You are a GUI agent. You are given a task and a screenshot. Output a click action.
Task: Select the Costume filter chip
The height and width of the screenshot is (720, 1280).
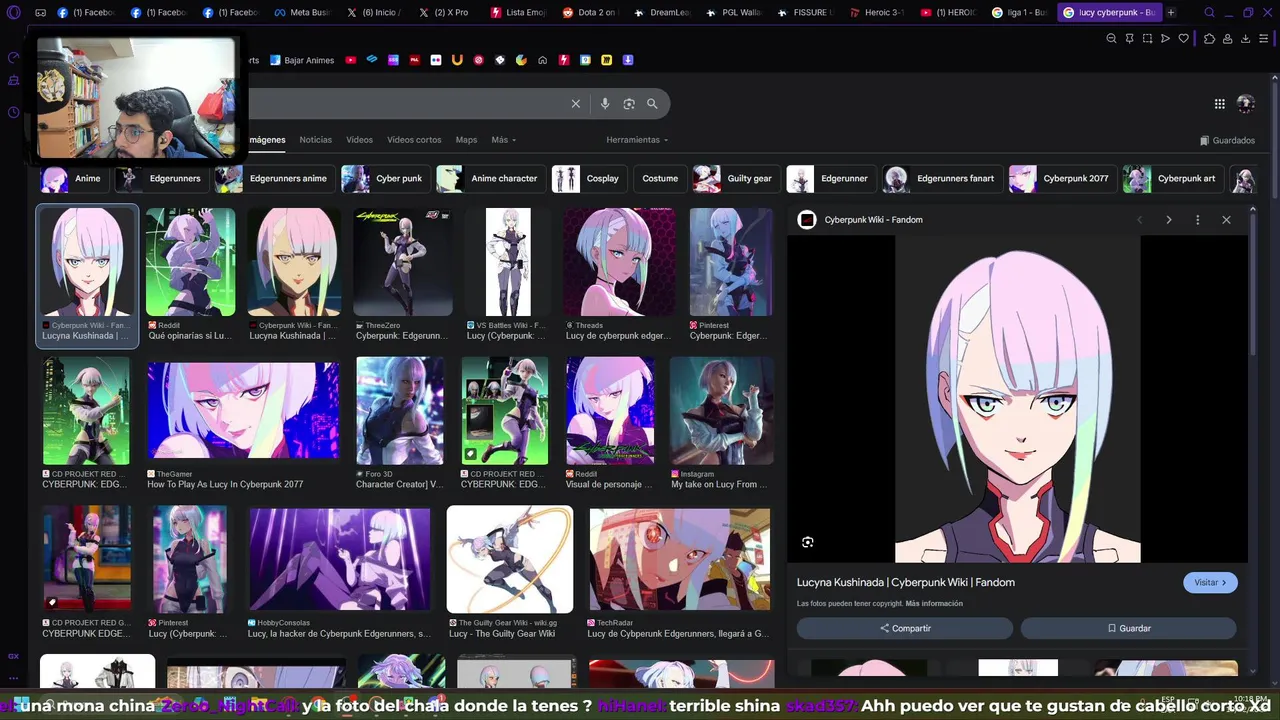click(660, 179)
